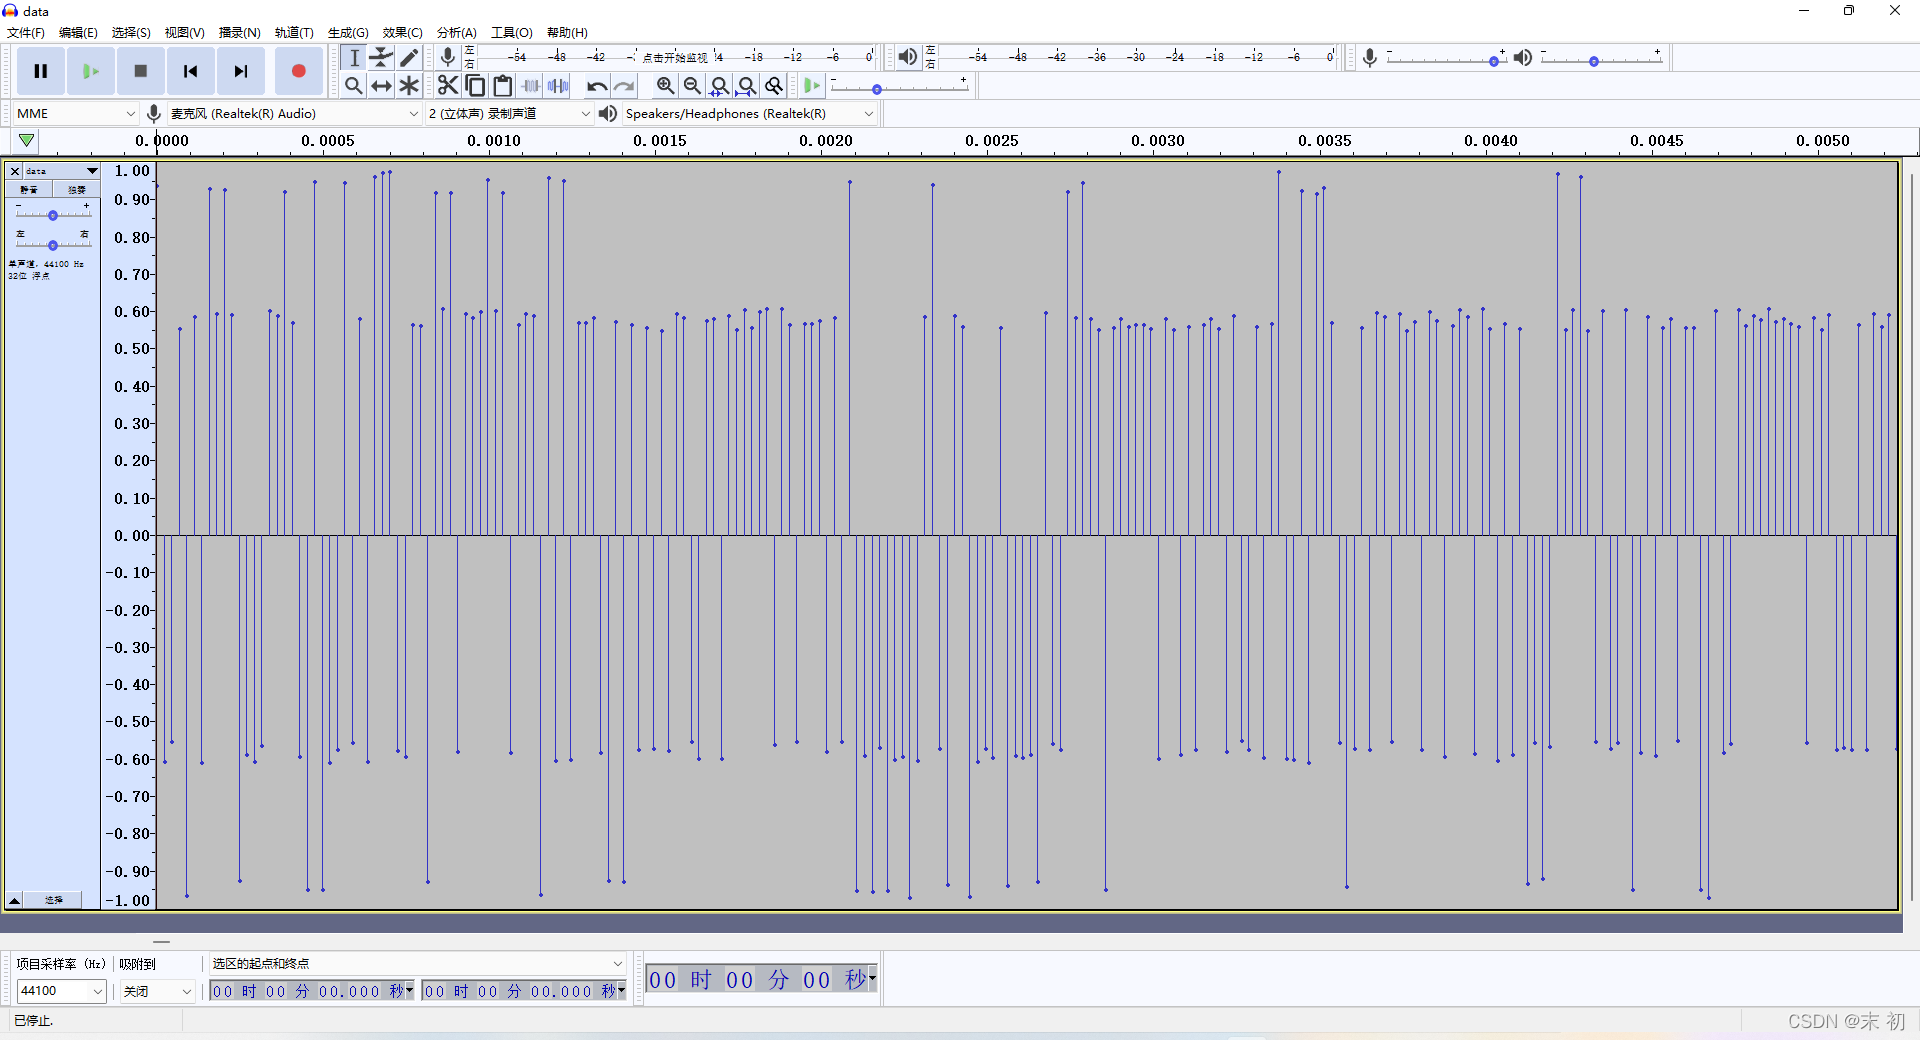Open the 44100 project sample rate dropdown
Screen dimensions: 1920x1040
[x=61, y=991]
